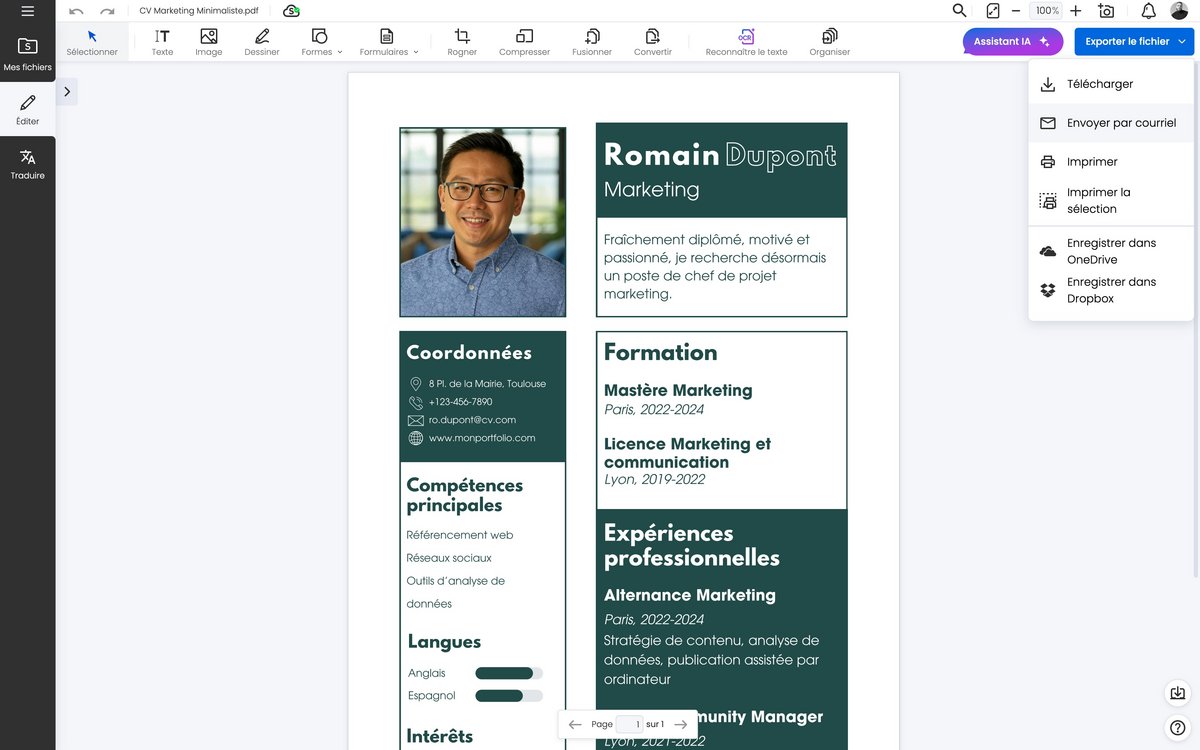The height and width of the screenshot is (750, 1200).
Task: Click the Assistant IA button
Action: click(1012, 41)
